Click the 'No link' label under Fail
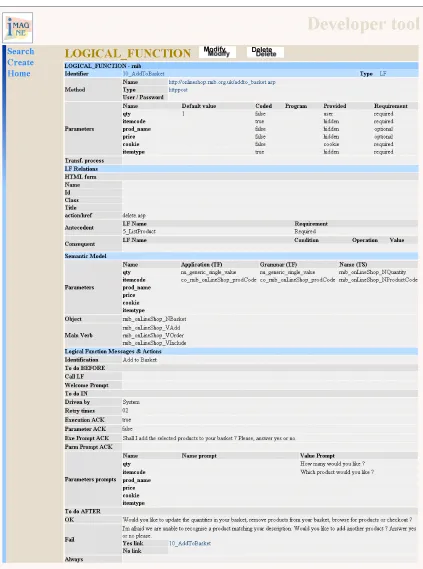The height and width of the screenshot is (569, 423). click(x=132, y=551)
